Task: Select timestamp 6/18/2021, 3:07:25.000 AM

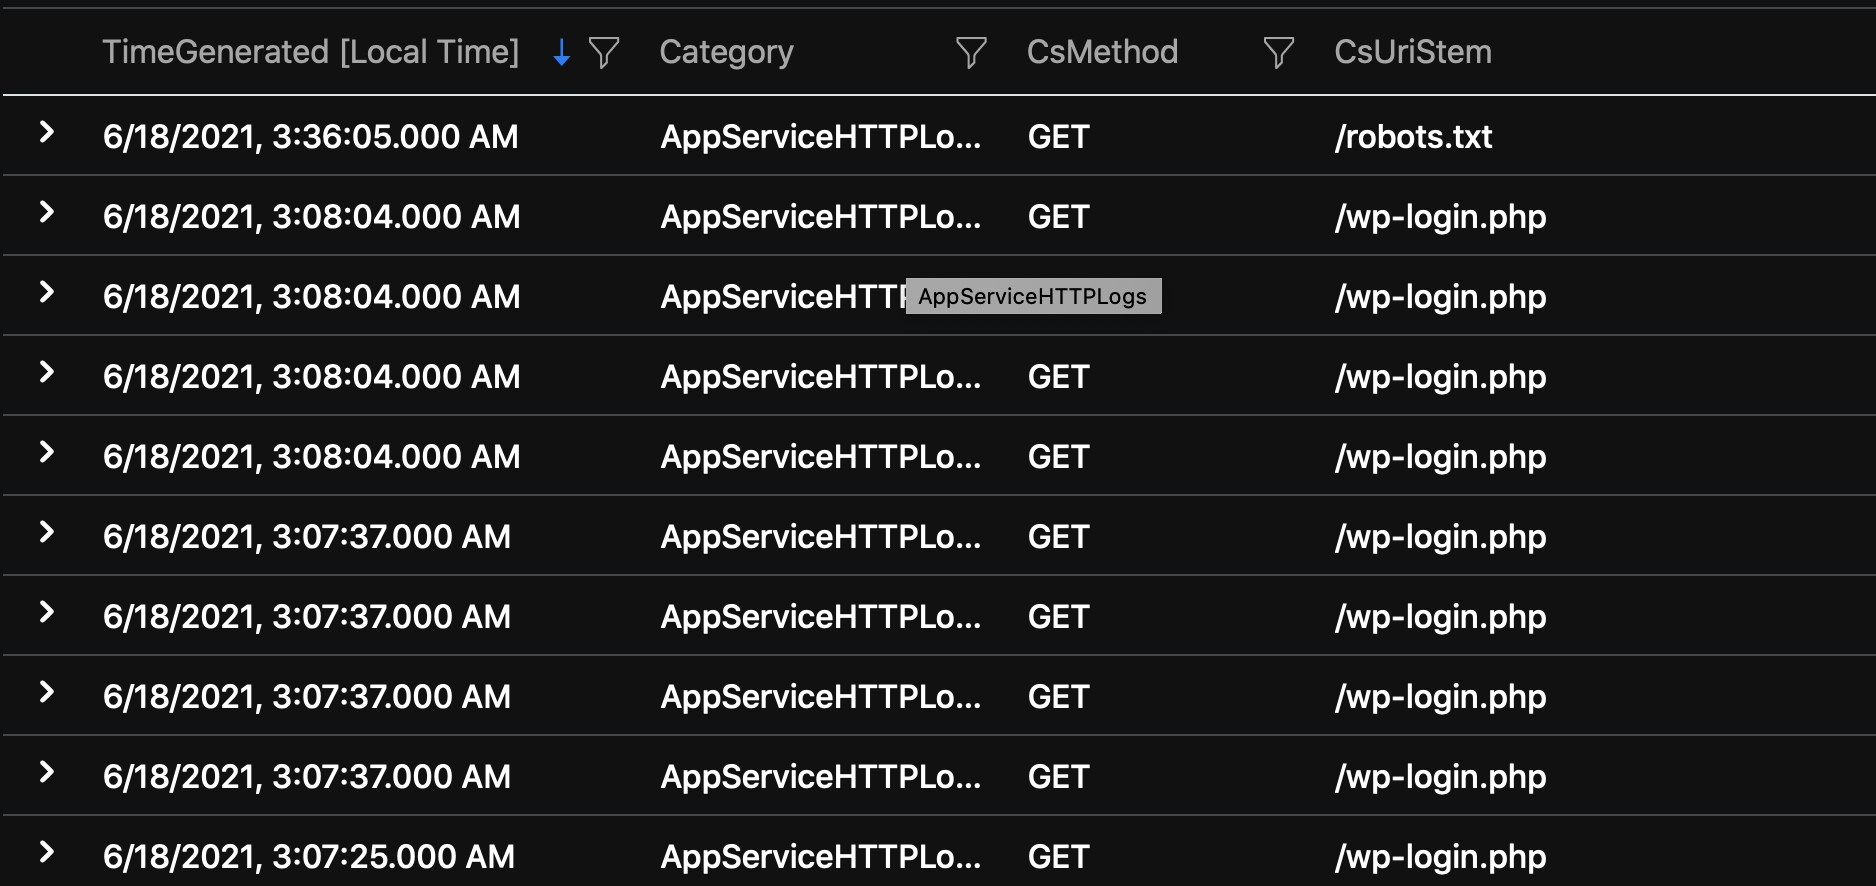Action: [309, 857]
